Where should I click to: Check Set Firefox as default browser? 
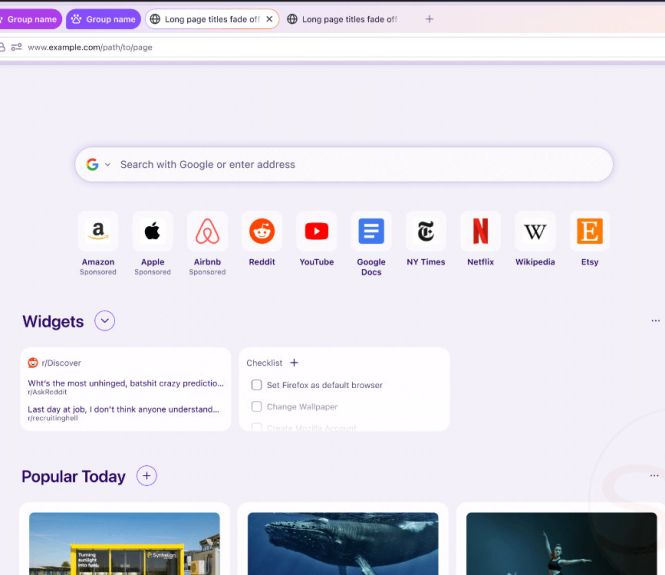(257, 385)
